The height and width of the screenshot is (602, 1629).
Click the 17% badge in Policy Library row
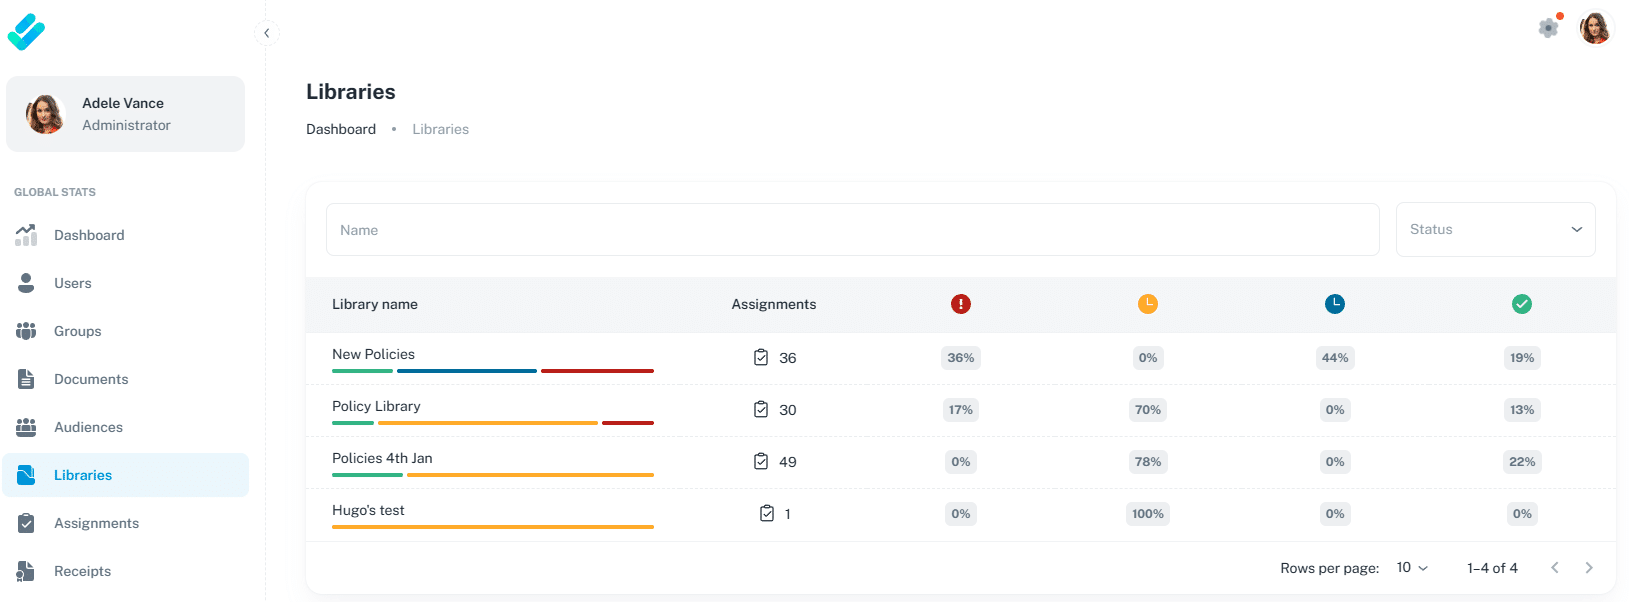tap(961, 410)
